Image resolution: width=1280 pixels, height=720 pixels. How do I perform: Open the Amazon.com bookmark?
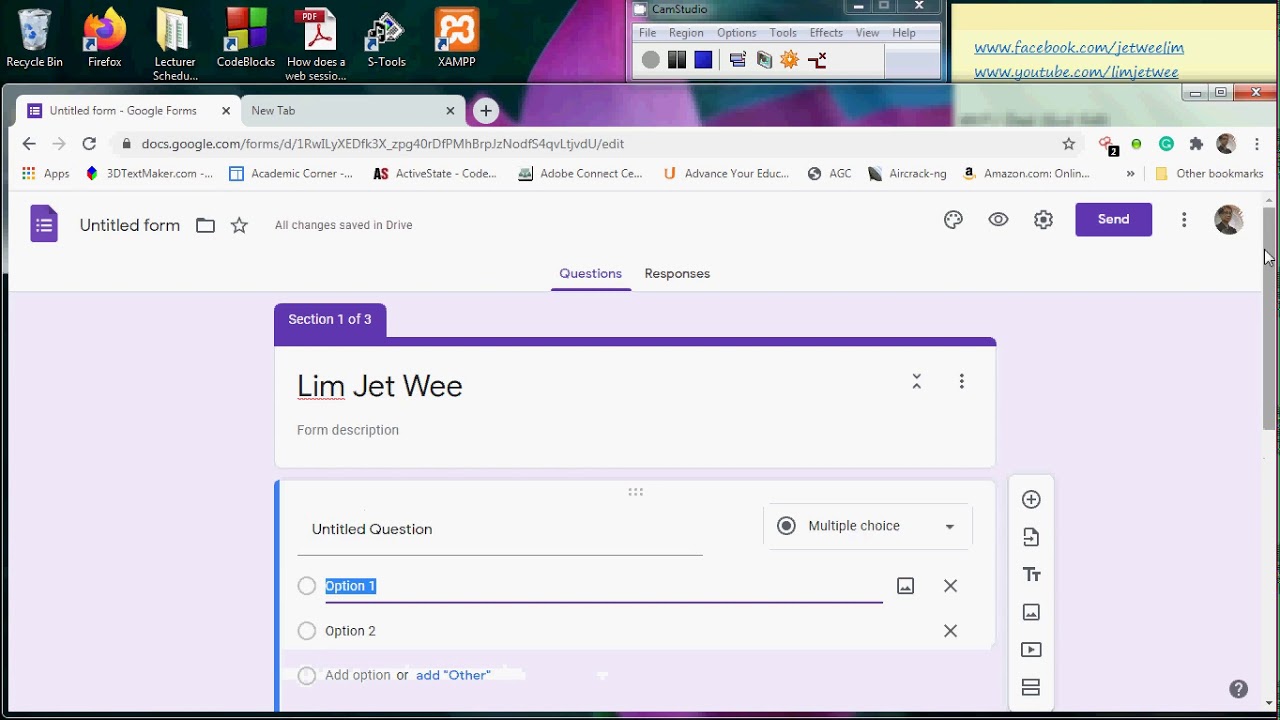(x=1026, y=174)
